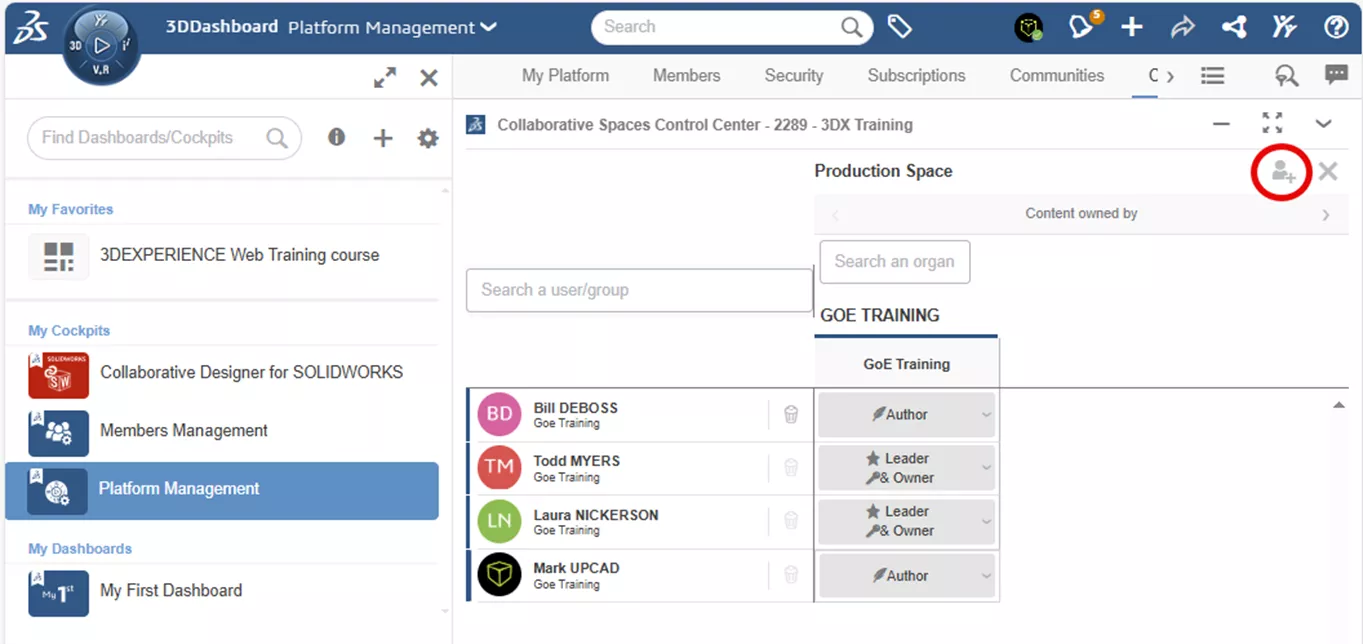Switch to the Security tab
Image resolution: width=1363 pixels, height=644 pixels.
coord(794,75)
